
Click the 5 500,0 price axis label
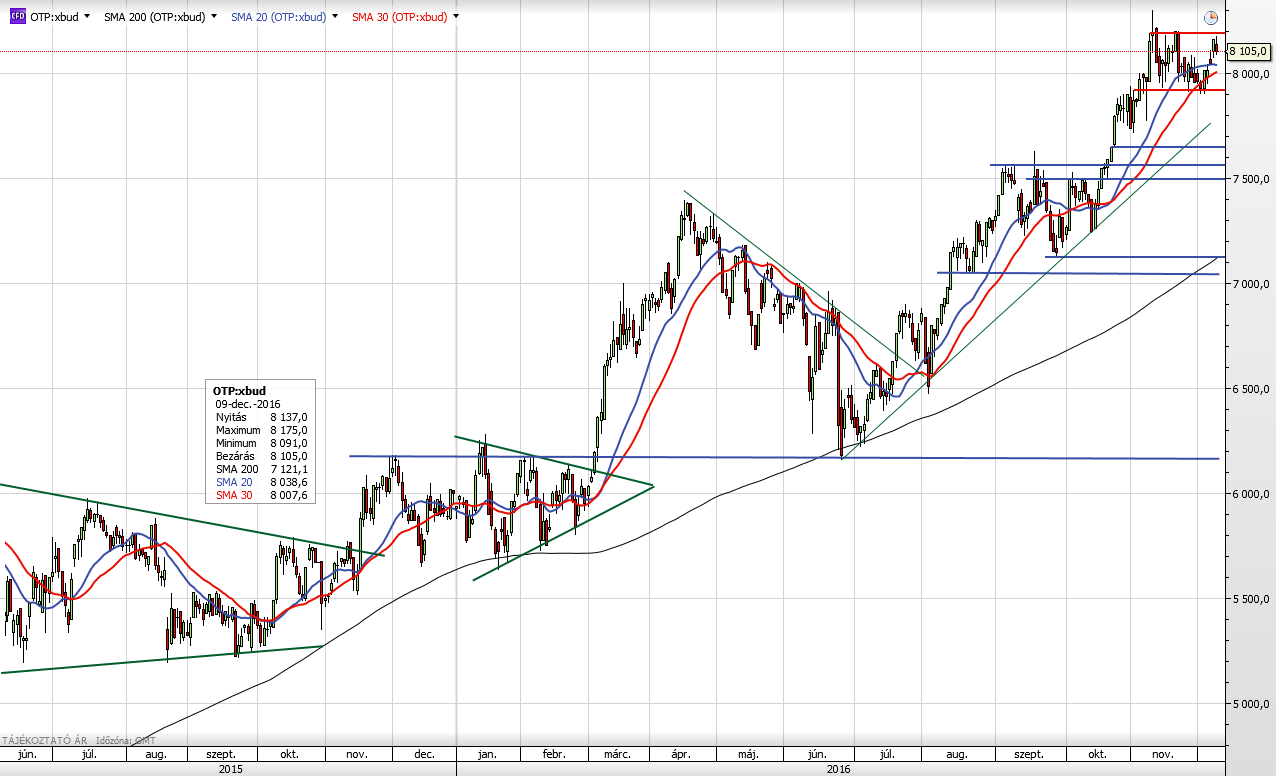[1250, 599]
